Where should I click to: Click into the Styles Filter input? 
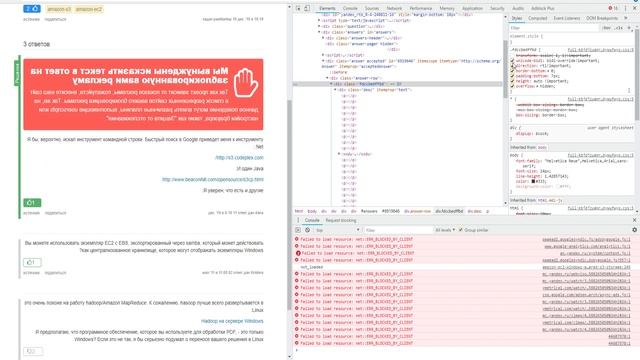(554, 28)
